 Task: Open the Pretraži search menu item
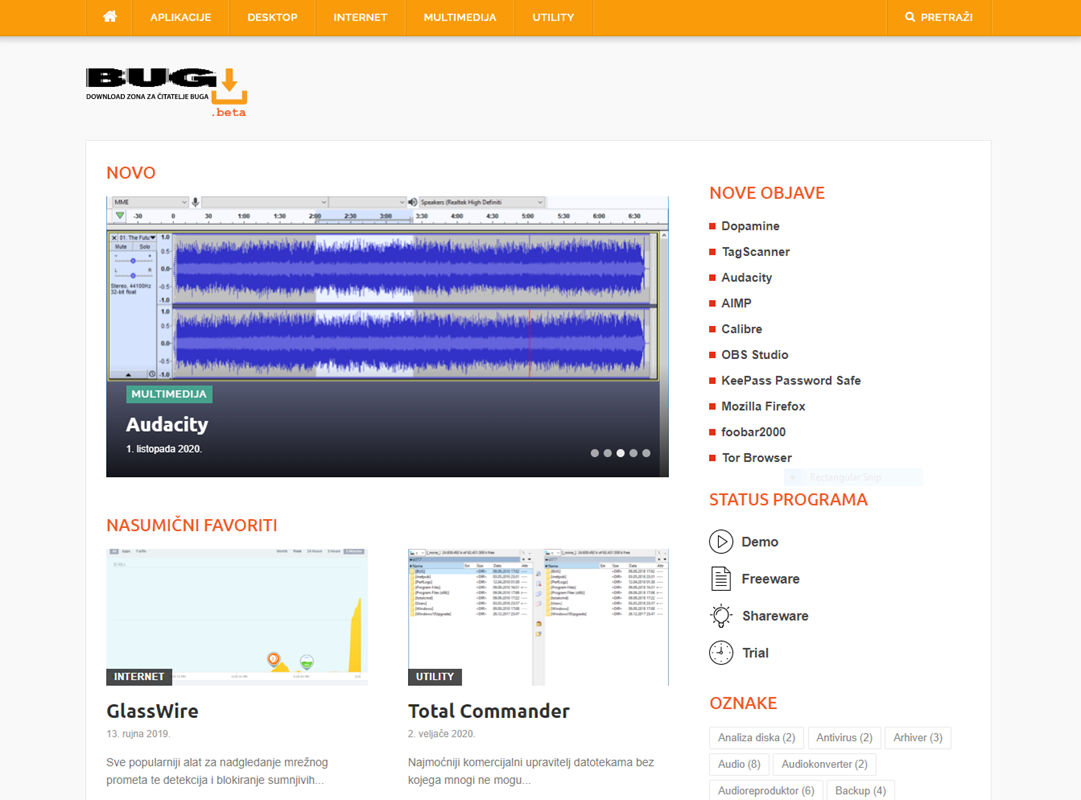tap(939, 17)
